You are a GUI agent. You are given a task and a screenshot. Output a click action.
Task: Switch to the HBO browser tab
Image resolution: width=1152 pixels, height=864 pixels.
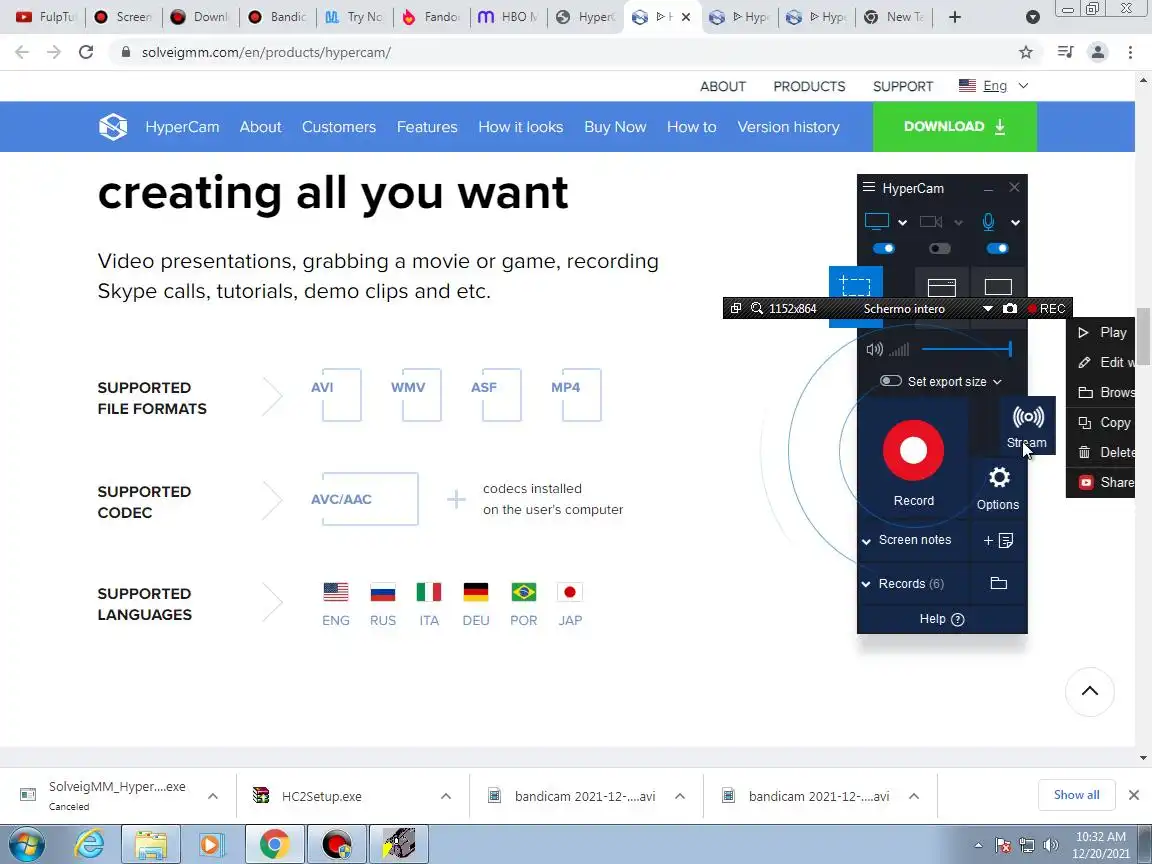point(508,17)
